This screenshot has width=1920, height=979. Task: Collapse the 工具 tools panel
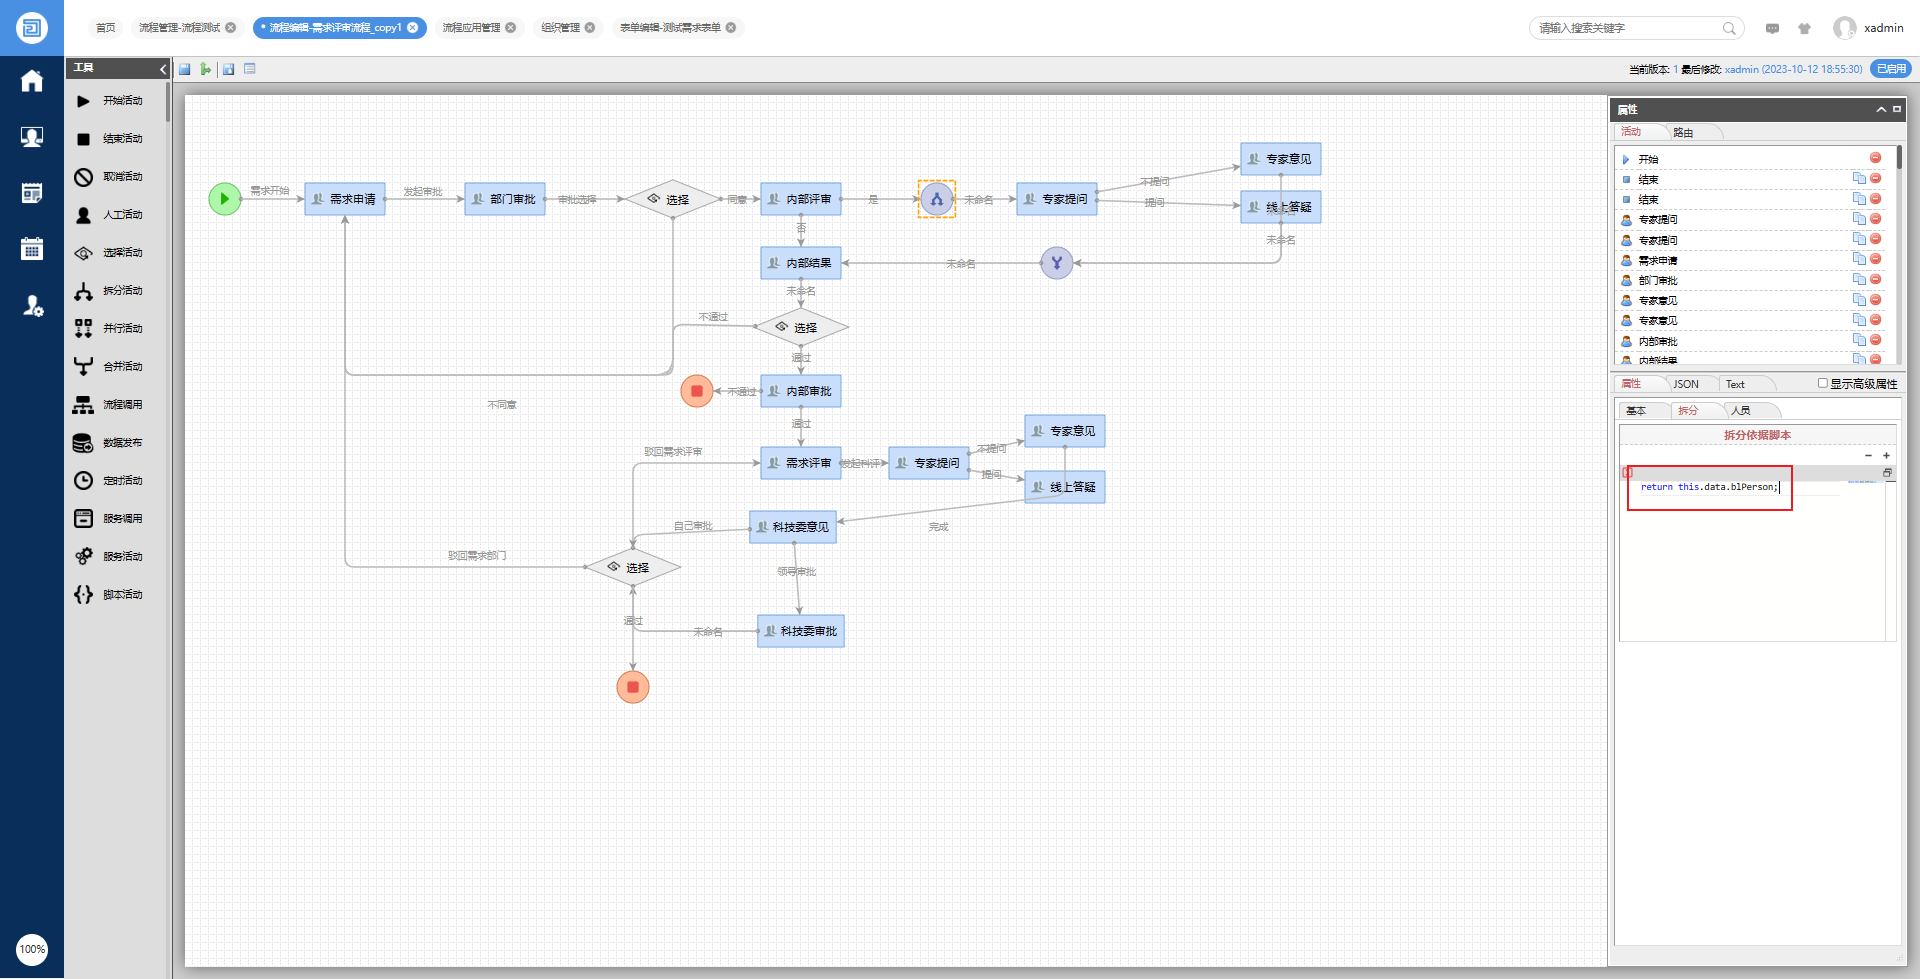tap(163, 68)
